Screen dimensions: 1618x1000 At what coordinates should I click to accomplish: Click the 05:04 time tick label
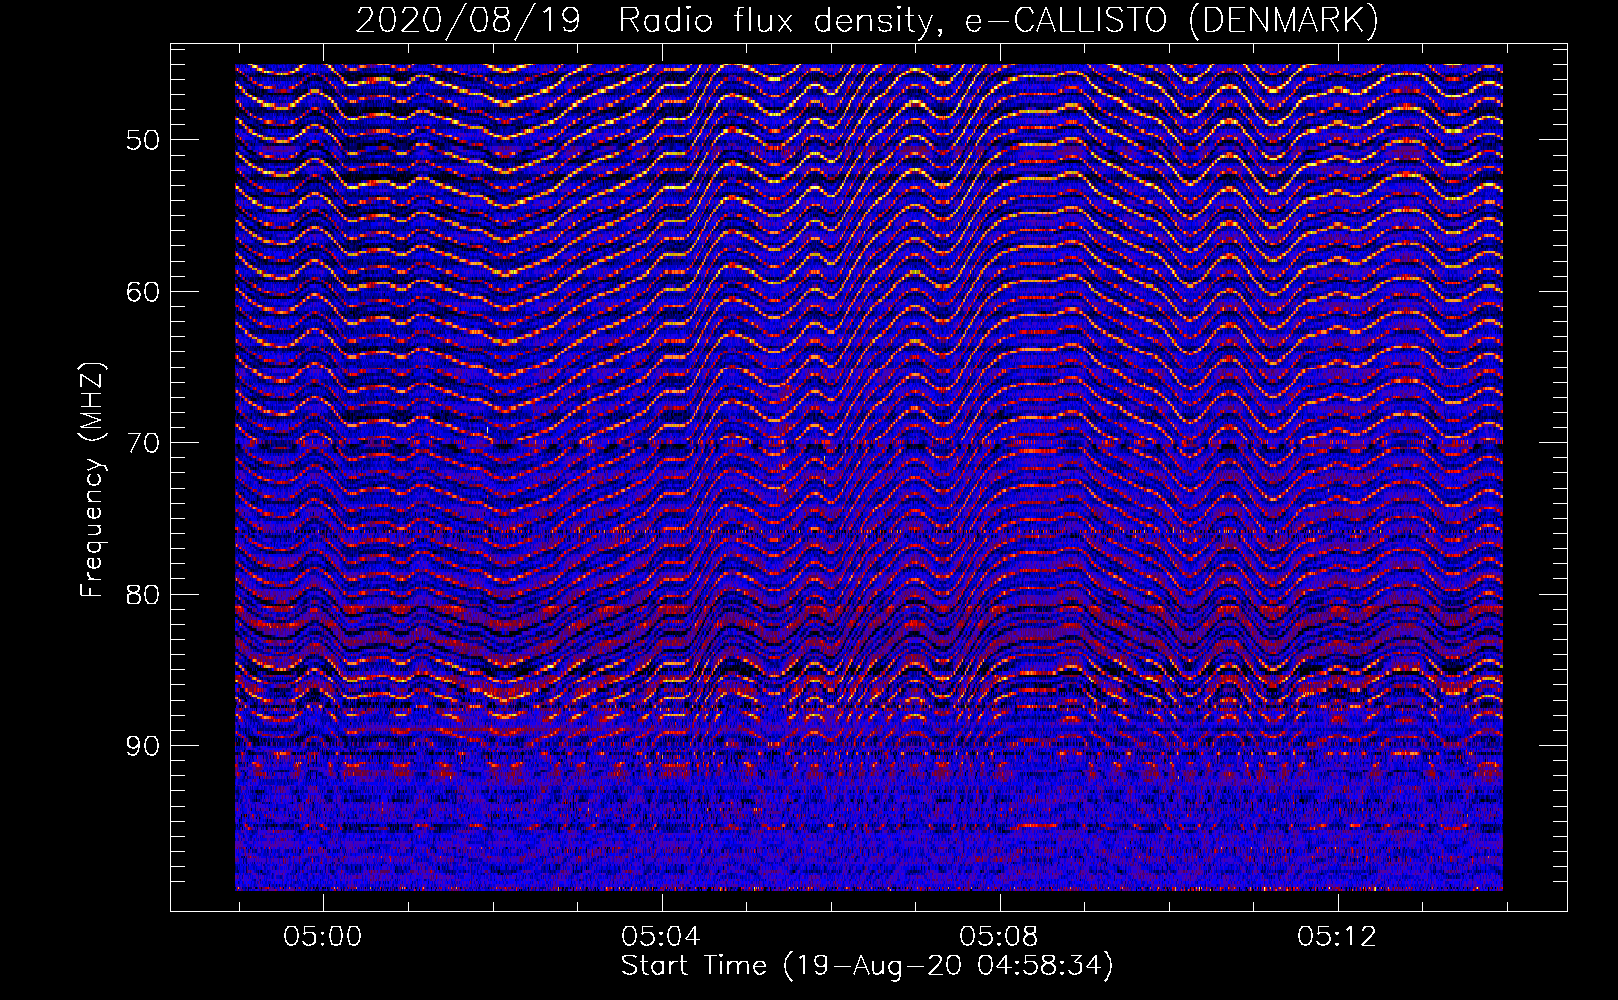pos(661,937)
